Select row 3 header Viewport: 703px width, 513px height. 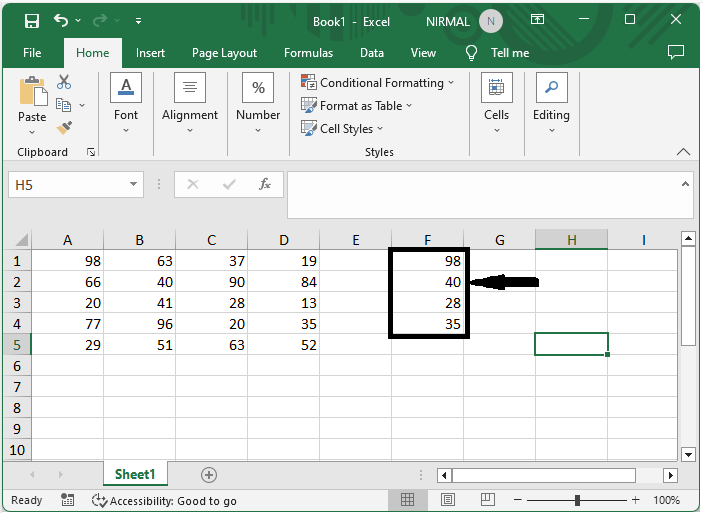tap(17, 303)
